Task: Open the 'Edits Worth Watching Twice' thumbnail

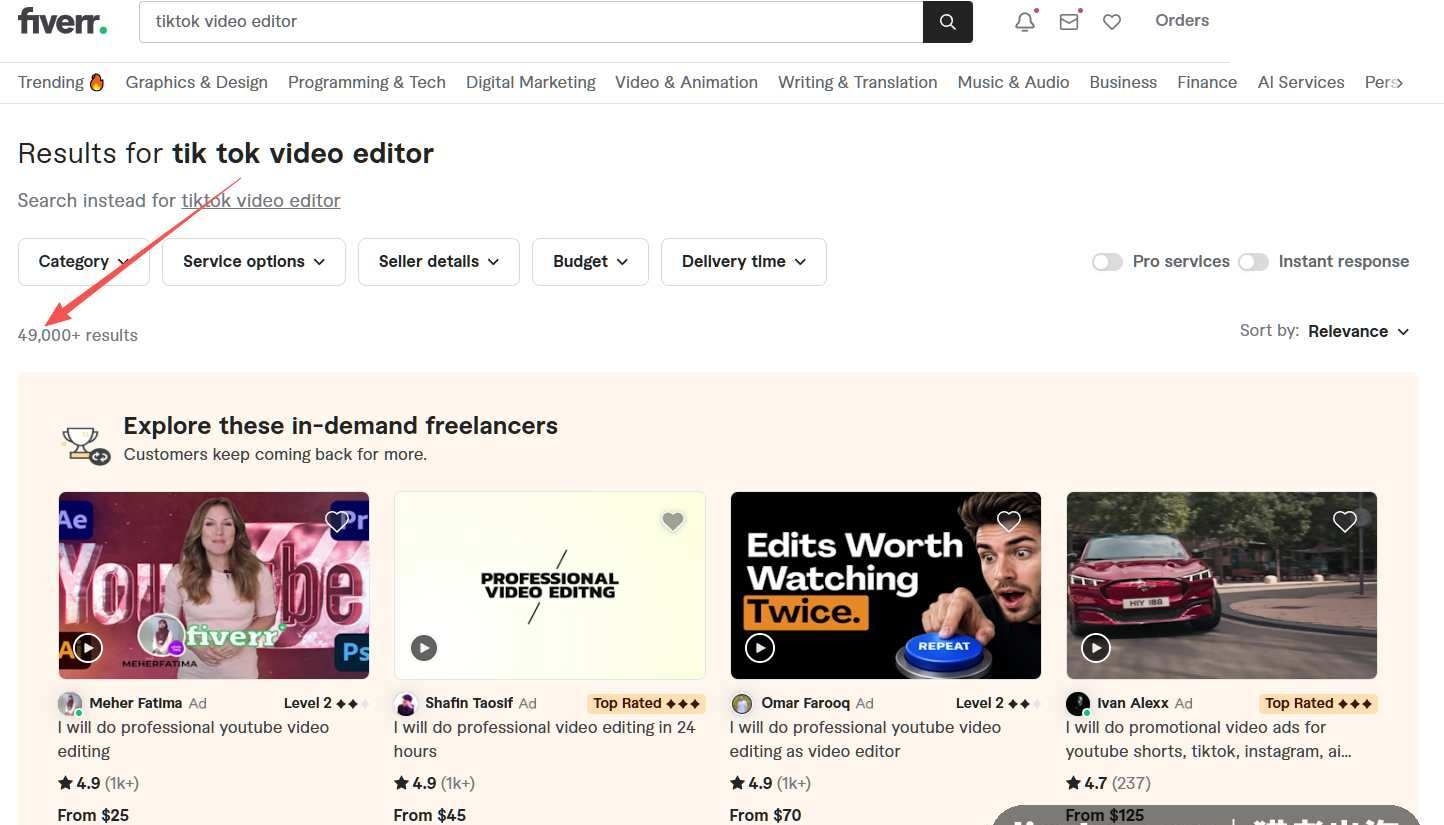Action: tap(886, 585)
